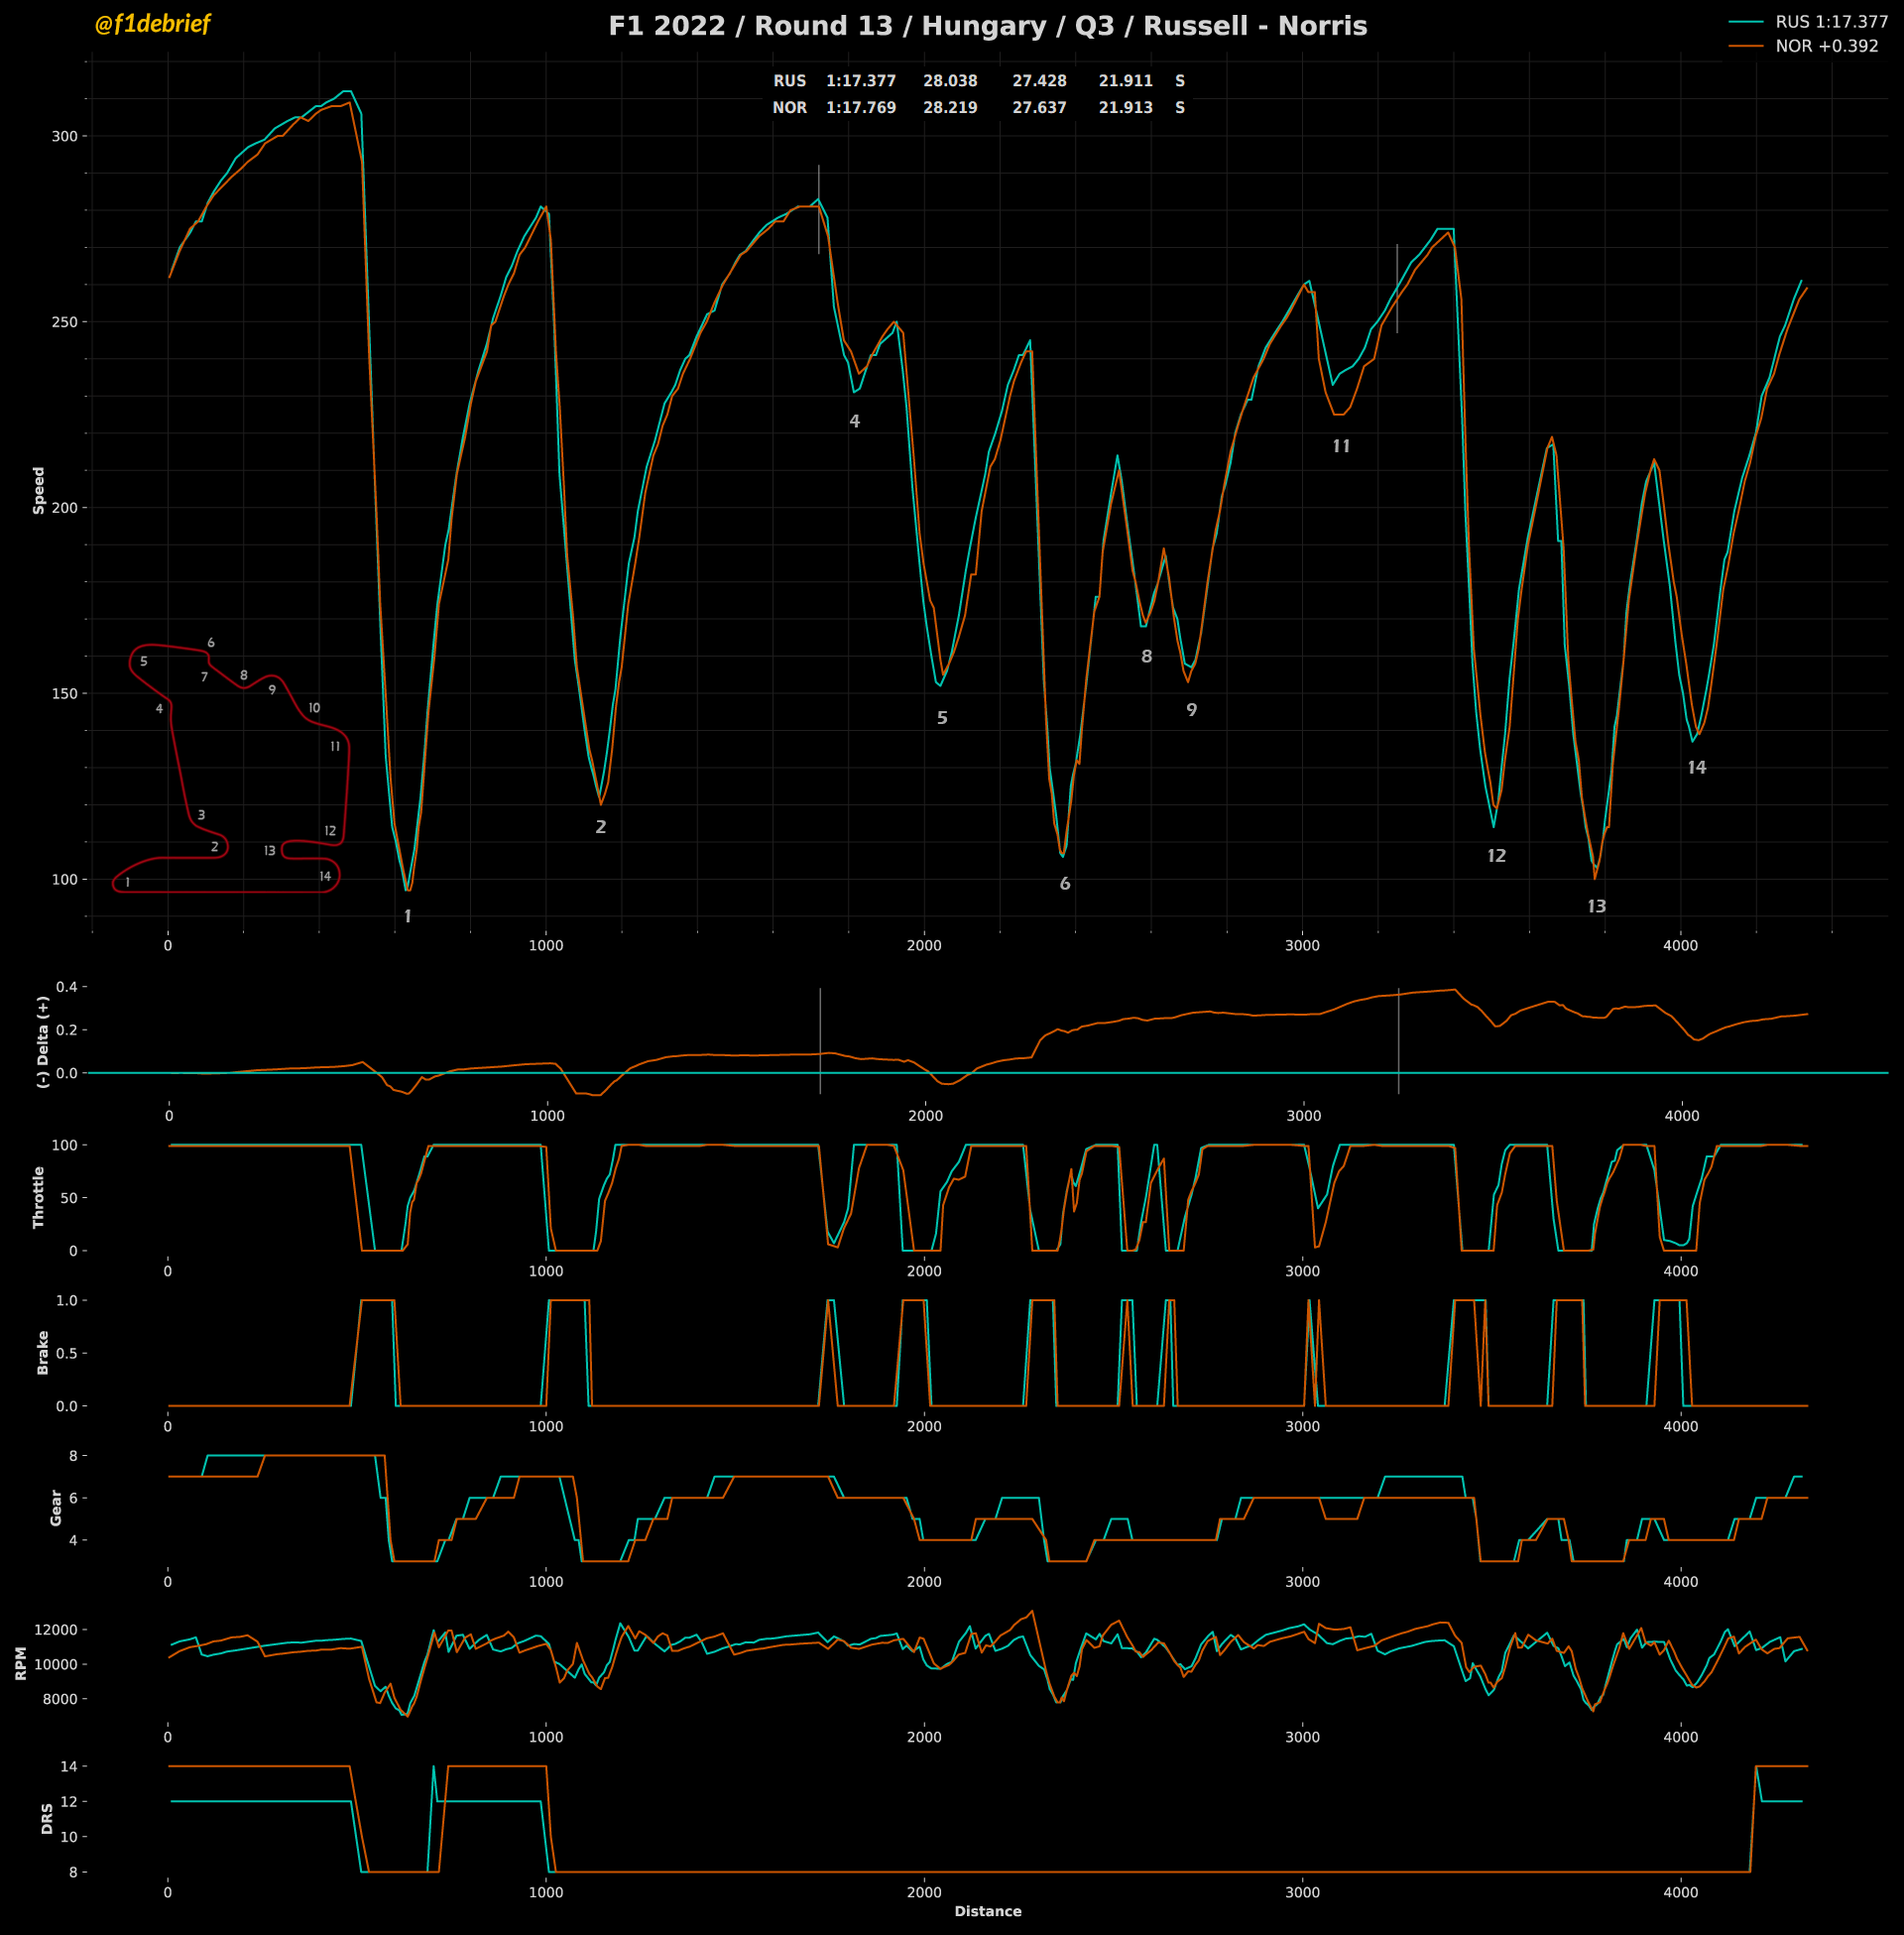Click turn 2 on track map
This screenshot has width=1904, height=1935.
coord(214,846)
